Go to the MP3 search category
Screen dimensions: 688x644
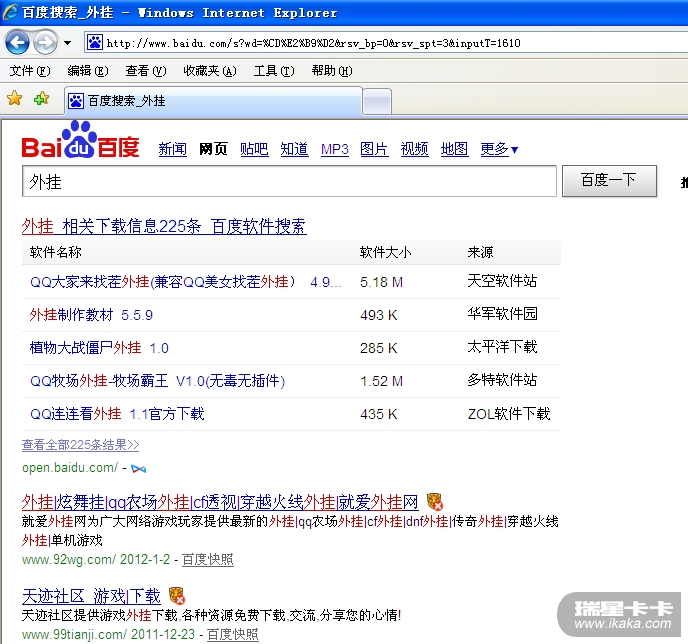(334, 149)
